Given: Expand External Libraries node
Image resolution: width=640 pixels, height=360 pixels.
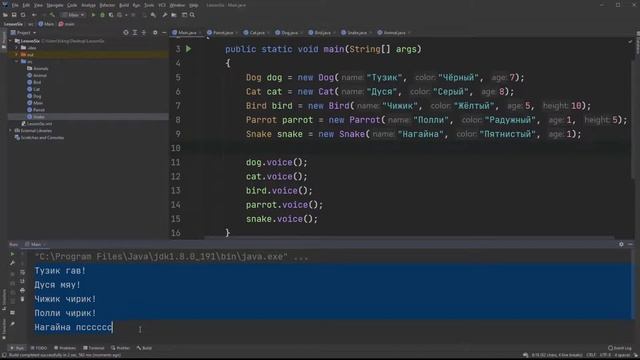Looking at the screenshot, I should 11,131.
